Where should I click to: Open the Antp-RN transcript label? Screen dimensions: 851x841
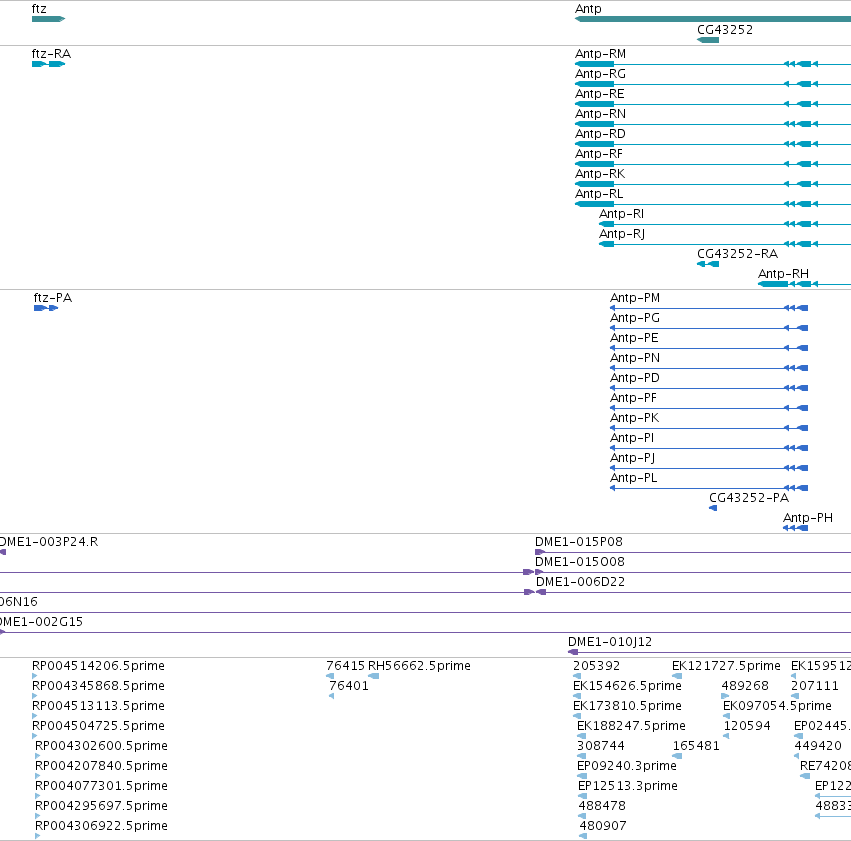[600, 114]
